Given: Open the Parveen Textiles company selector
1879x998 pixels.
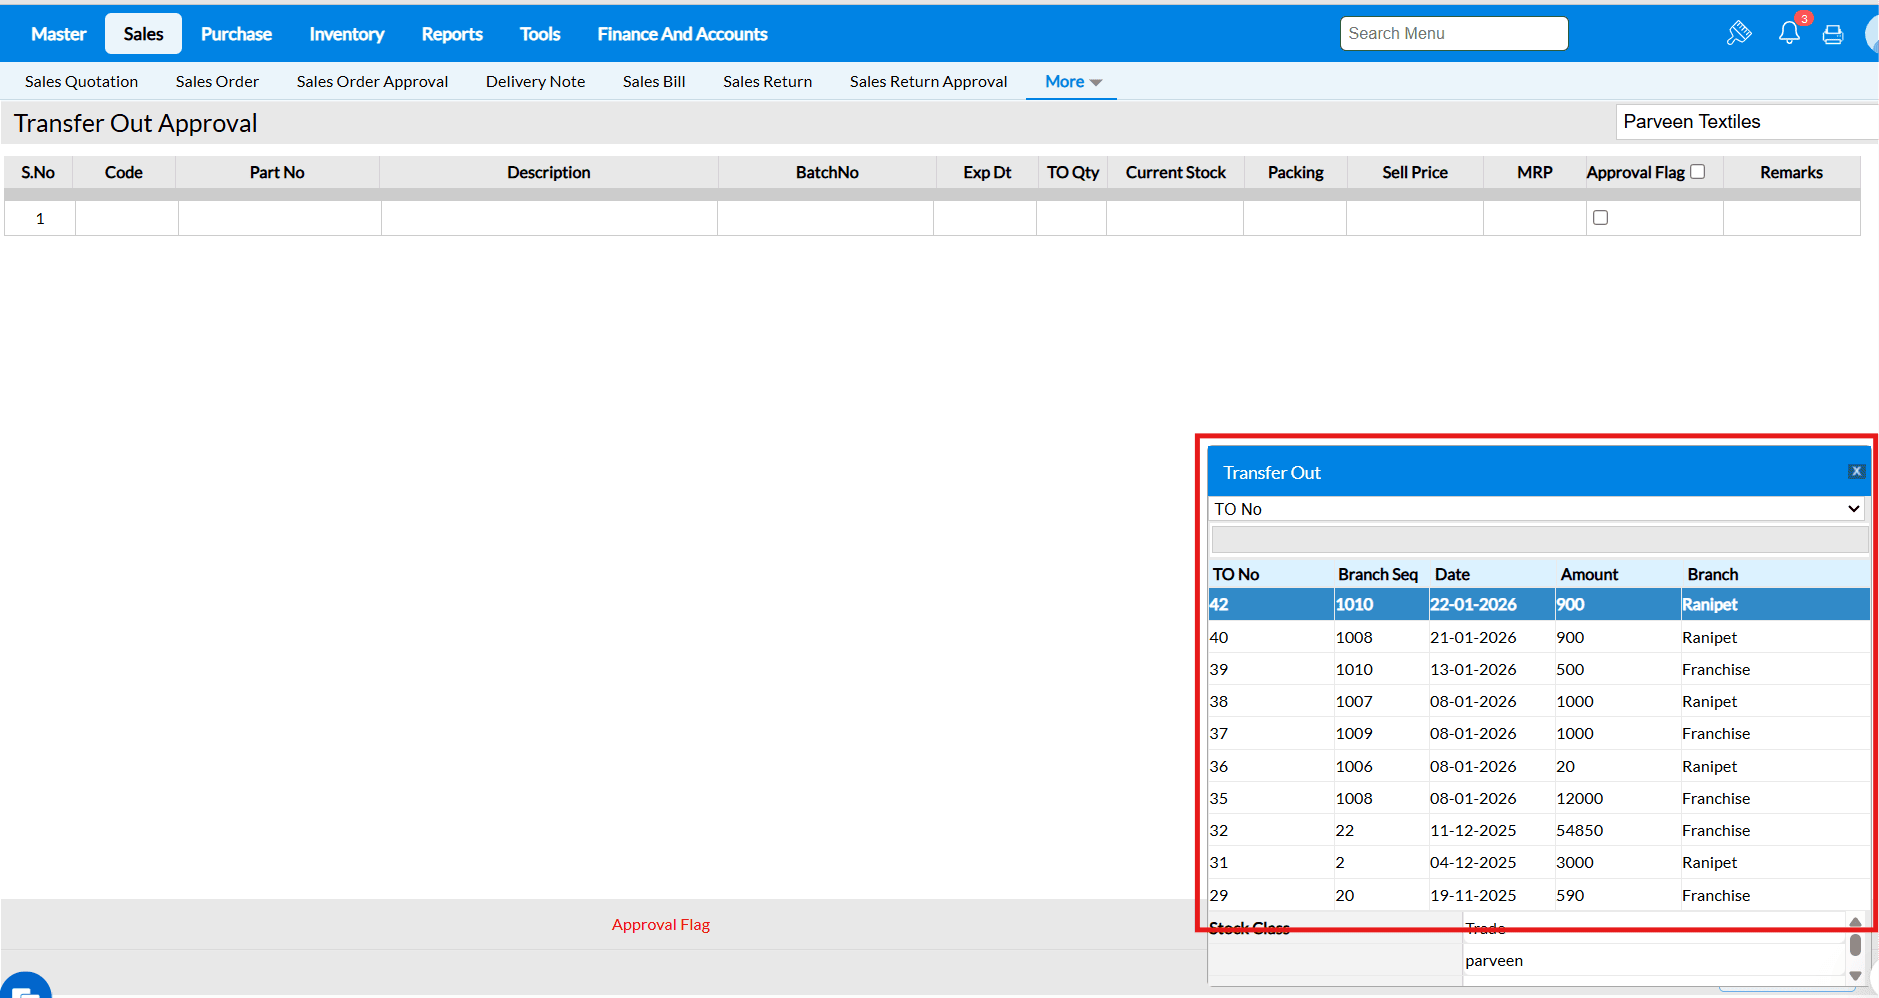Looking at the screenshot, I should tap(1745, 122).
